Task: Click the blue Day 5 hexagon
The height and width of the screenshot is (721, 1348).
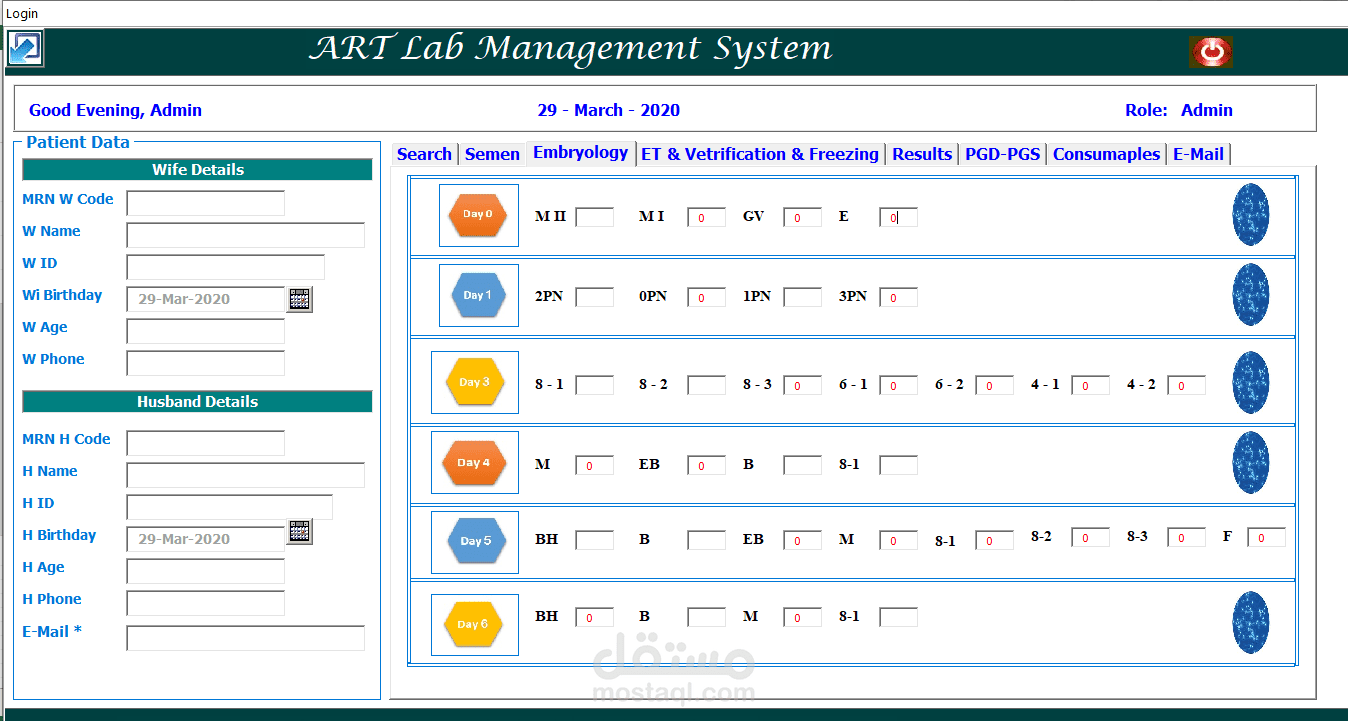Action: (476, 541)
